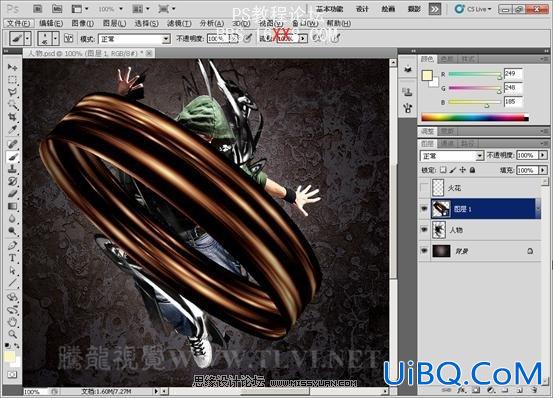Hide the 图层 1 layer eye

[424, 209]
